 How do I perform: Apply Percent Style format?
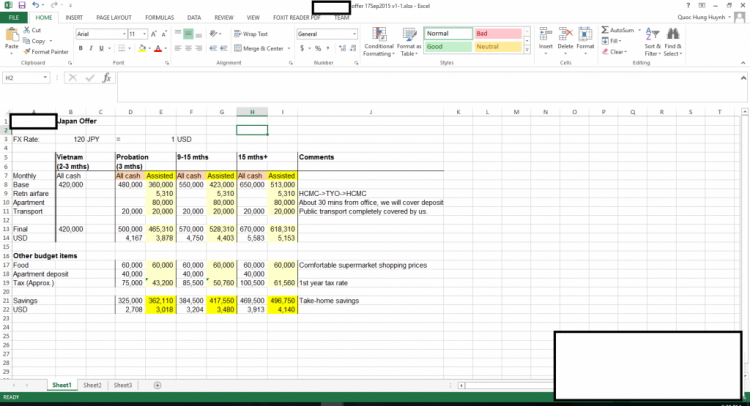click(318, 48)
